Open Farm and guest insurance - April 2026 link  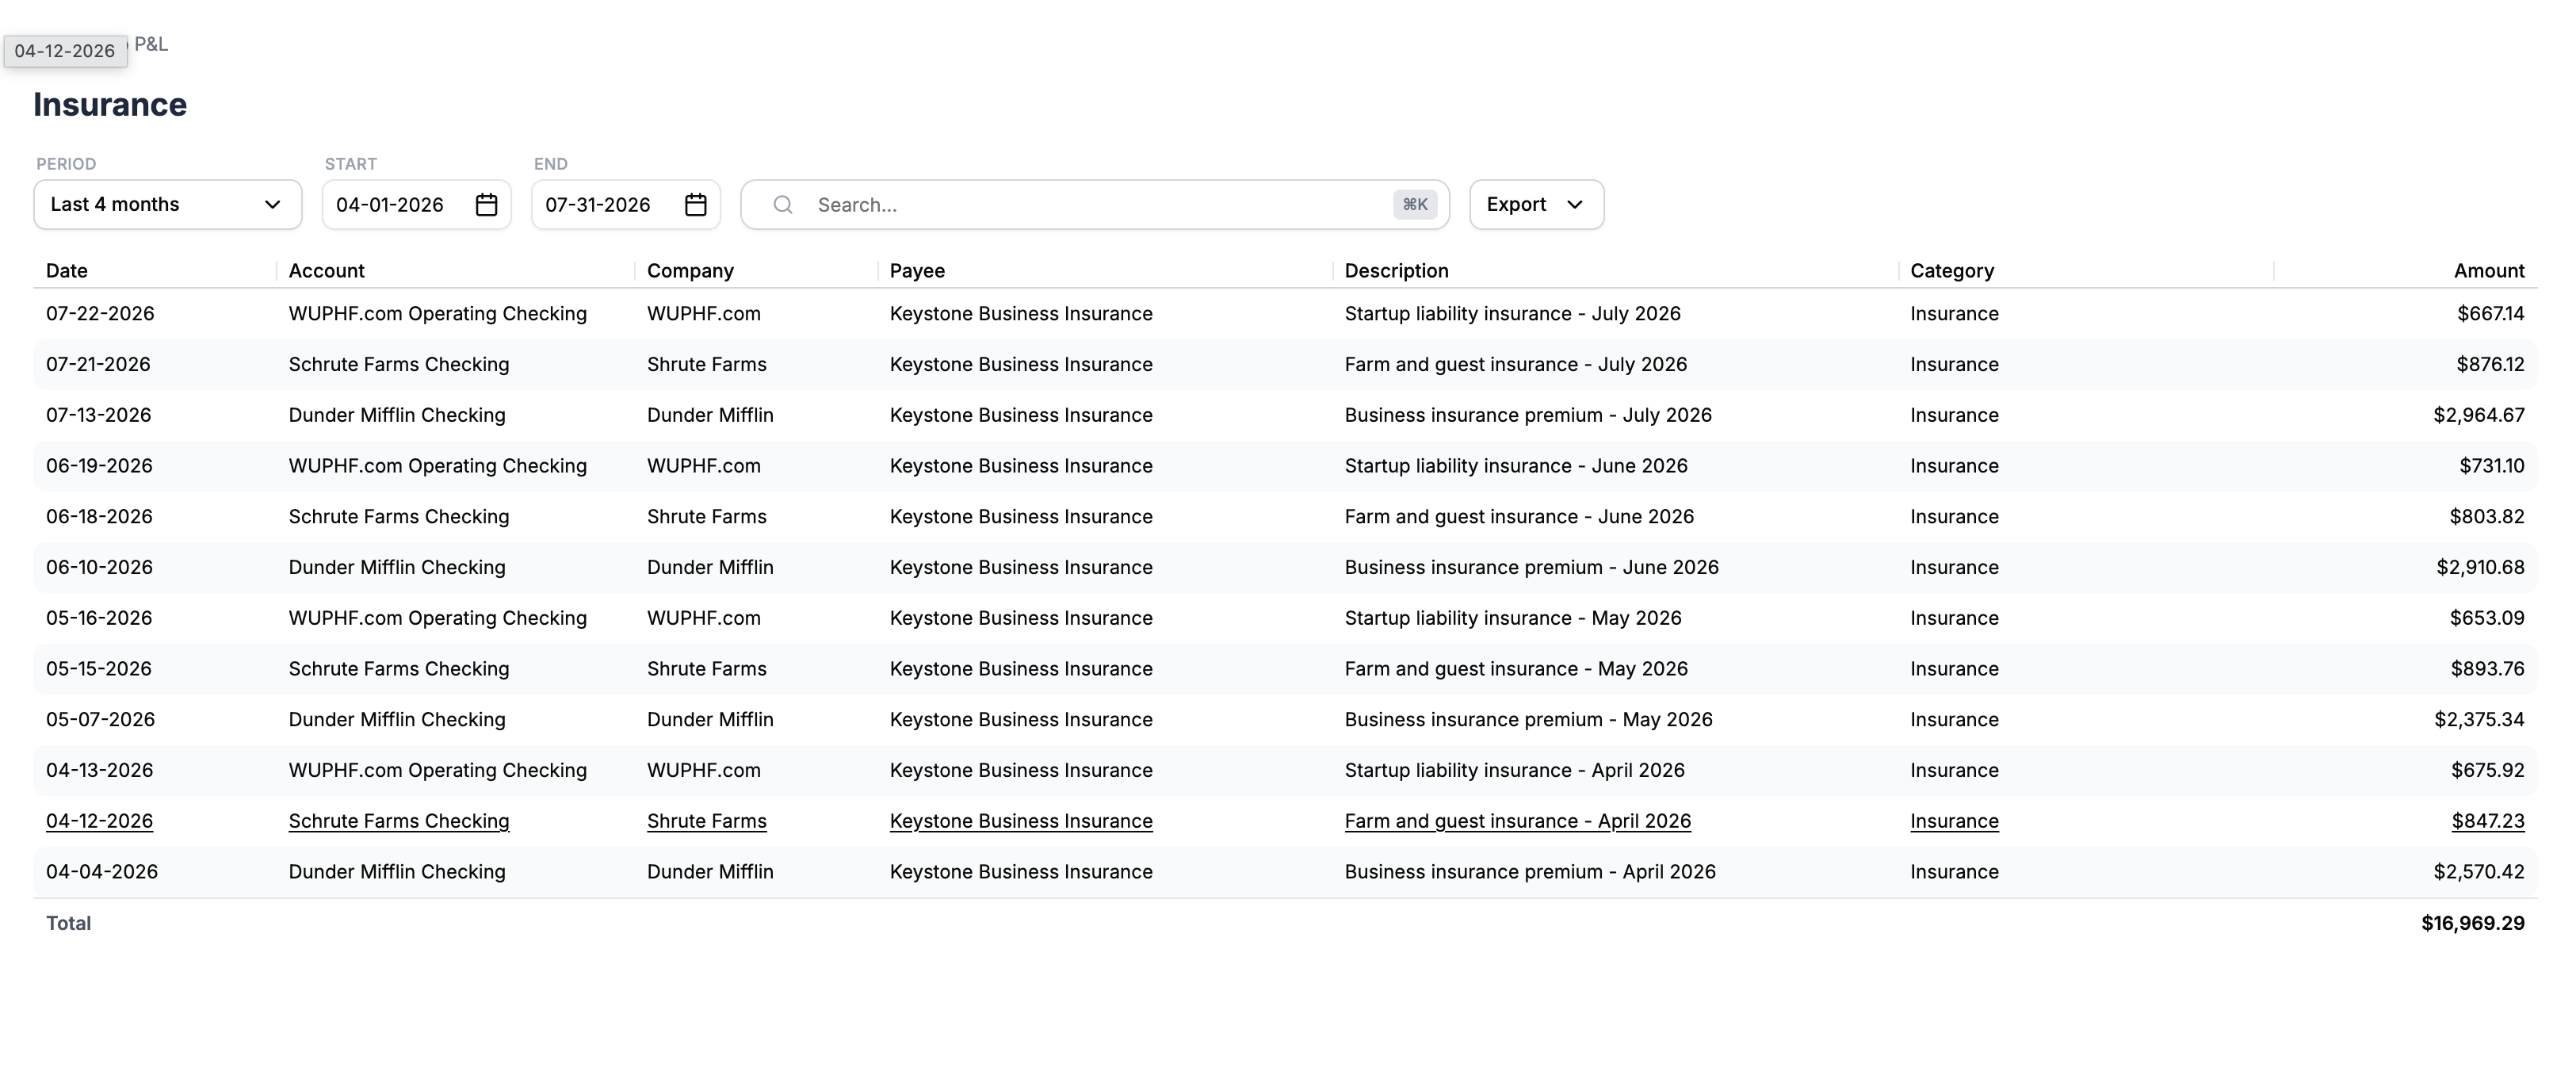click(1518, 821)
